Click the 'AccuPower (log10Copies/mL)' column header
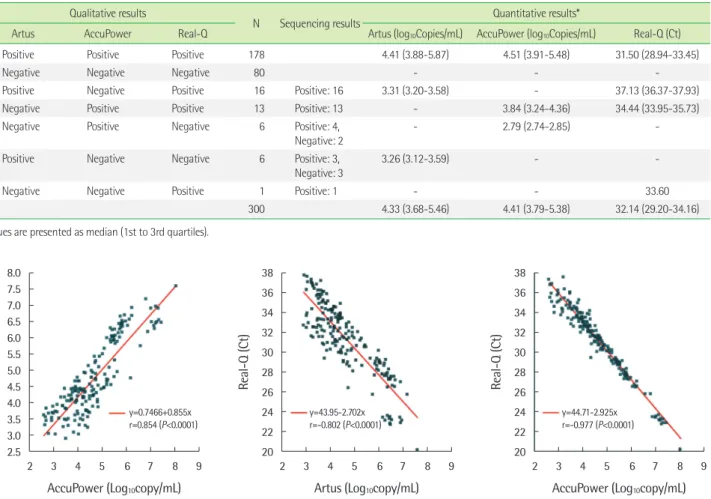The height and width of the screenshot is (499, 711). coord(536,34)
